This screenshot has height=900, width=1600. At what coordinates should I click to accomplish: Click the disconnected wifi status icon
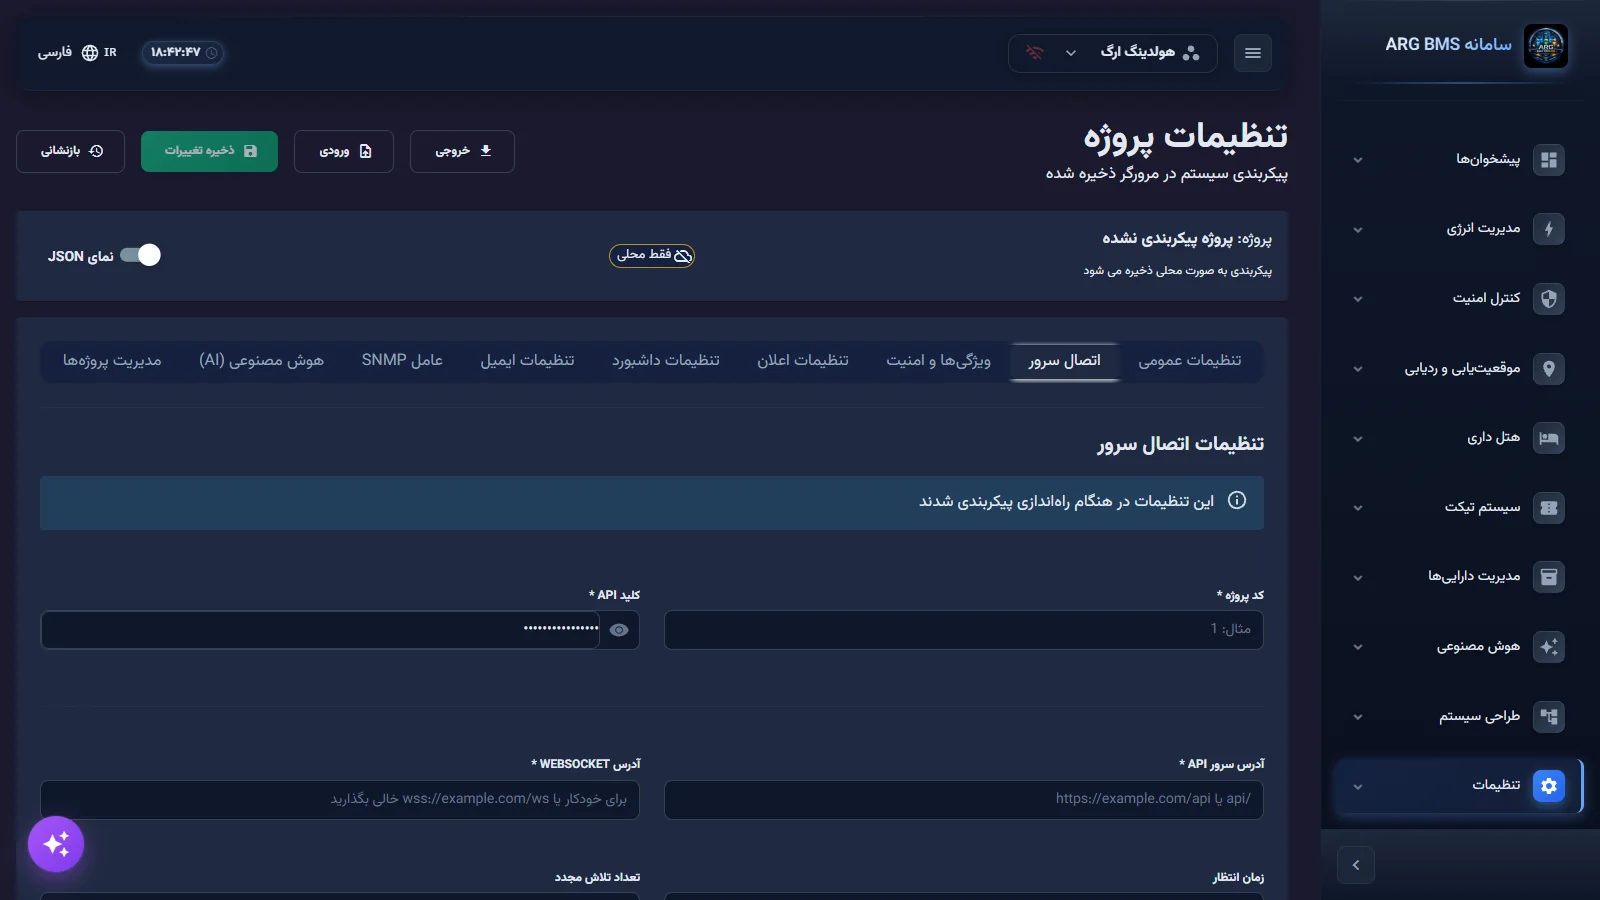[1034, 52]
